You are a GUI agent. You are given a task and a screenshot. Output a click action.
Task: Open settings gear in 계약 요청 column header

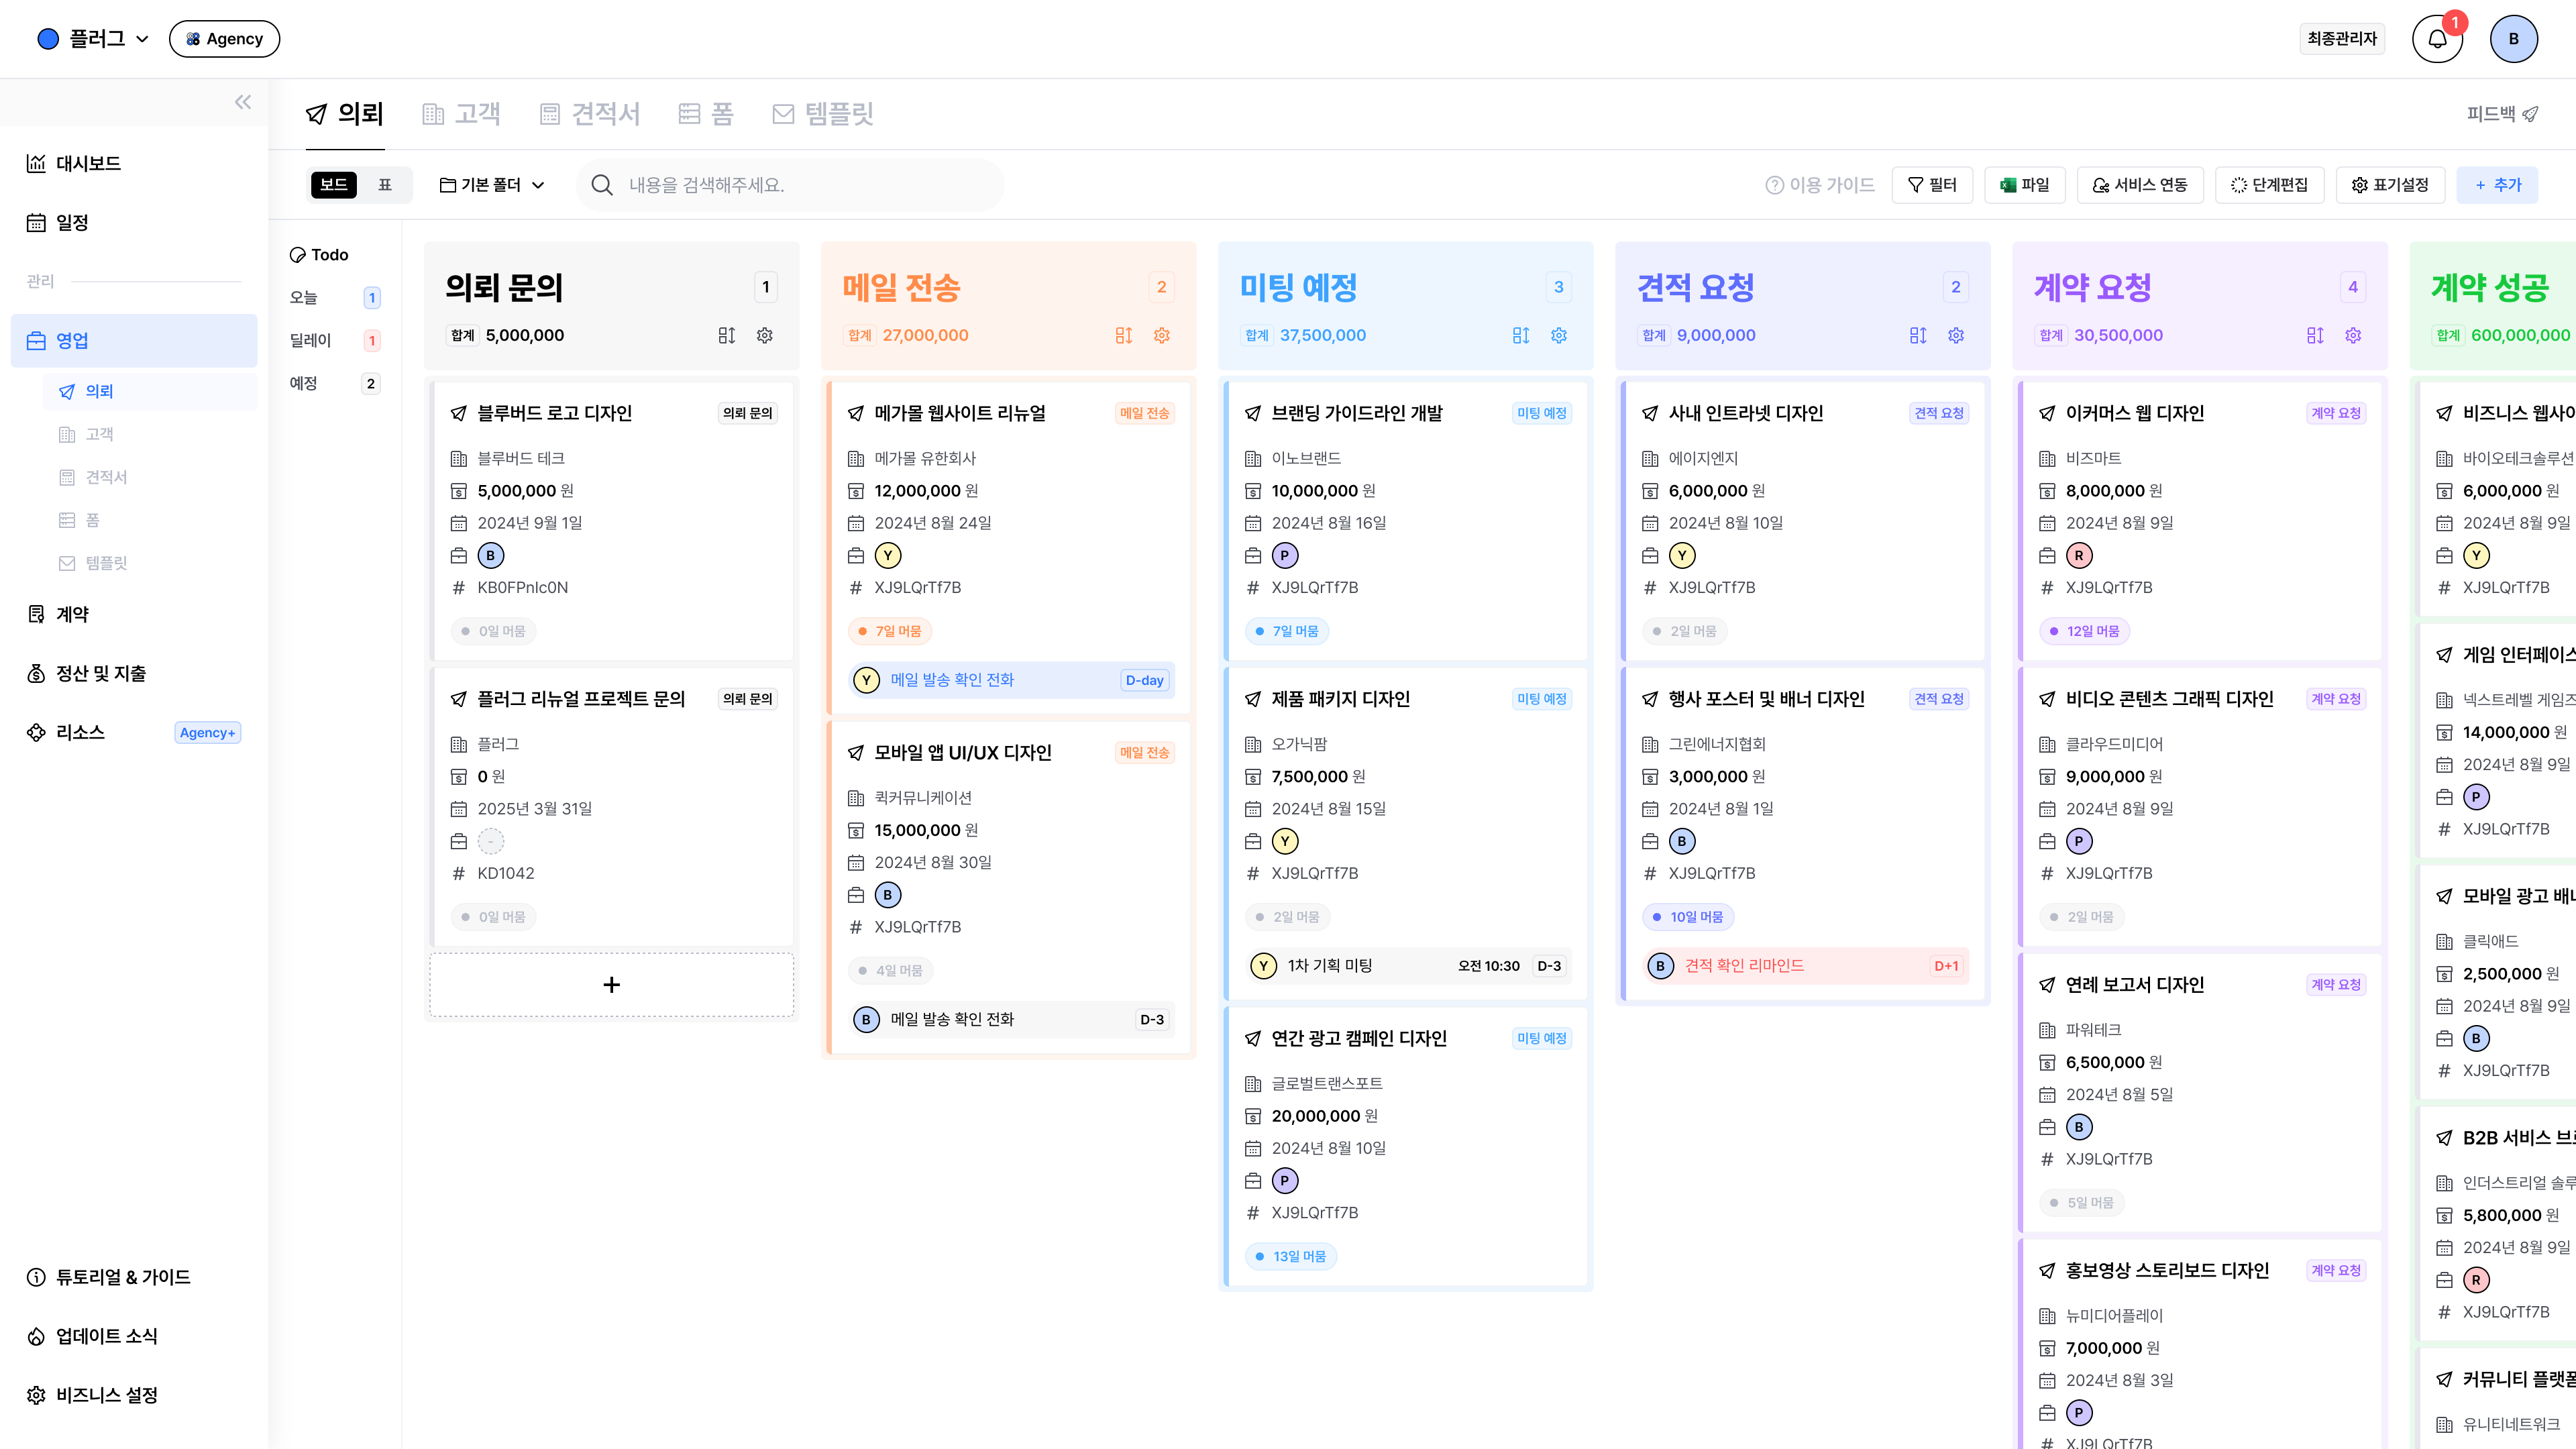[2353, 336]
